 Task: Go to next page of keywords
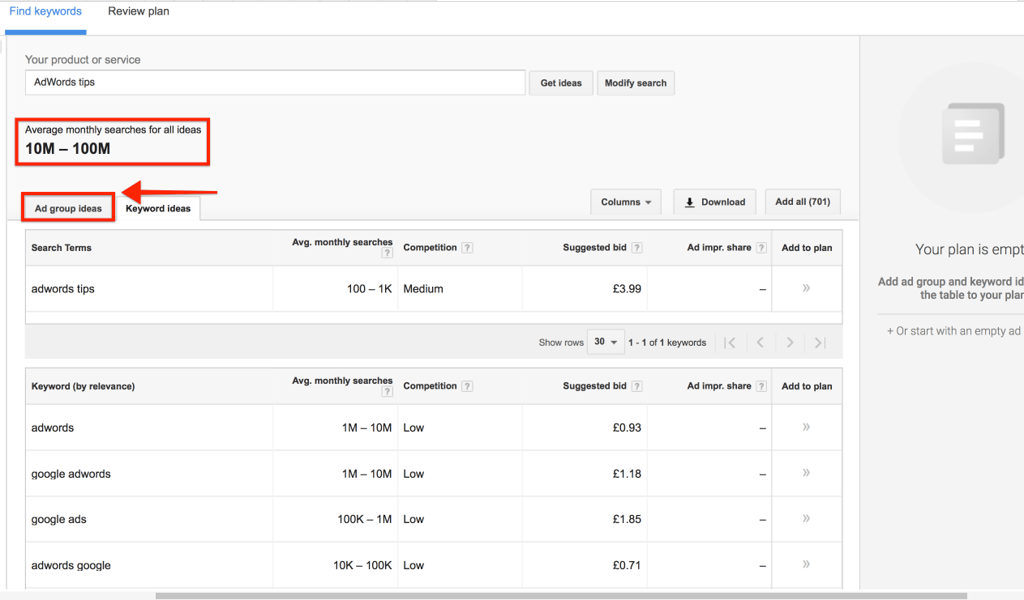click(790, 343)
